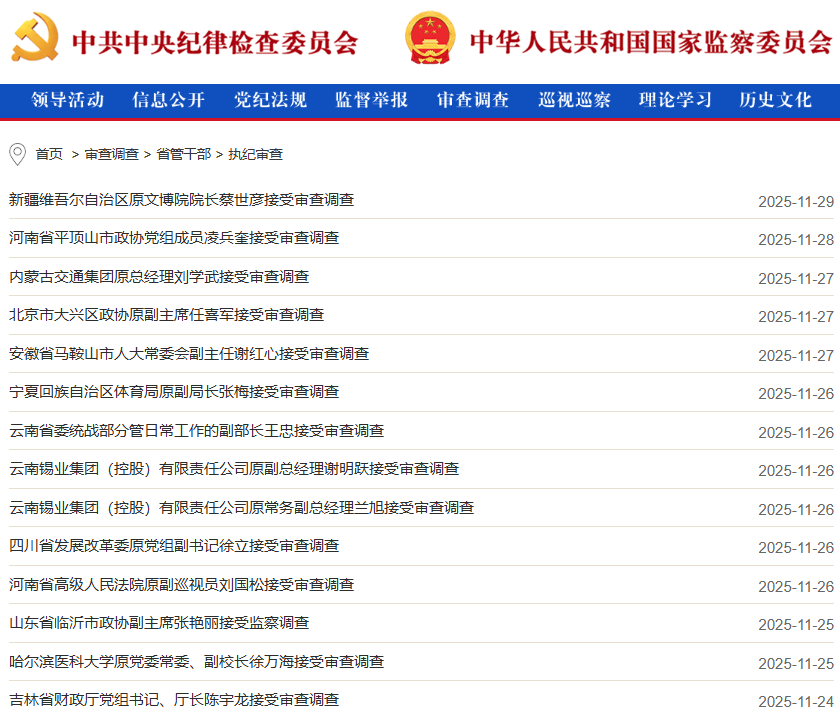This screenshot has height=718, width=840.
Task: Click the Communist Party hammer-and-sickle emblem
Action: tap(36, 39)
